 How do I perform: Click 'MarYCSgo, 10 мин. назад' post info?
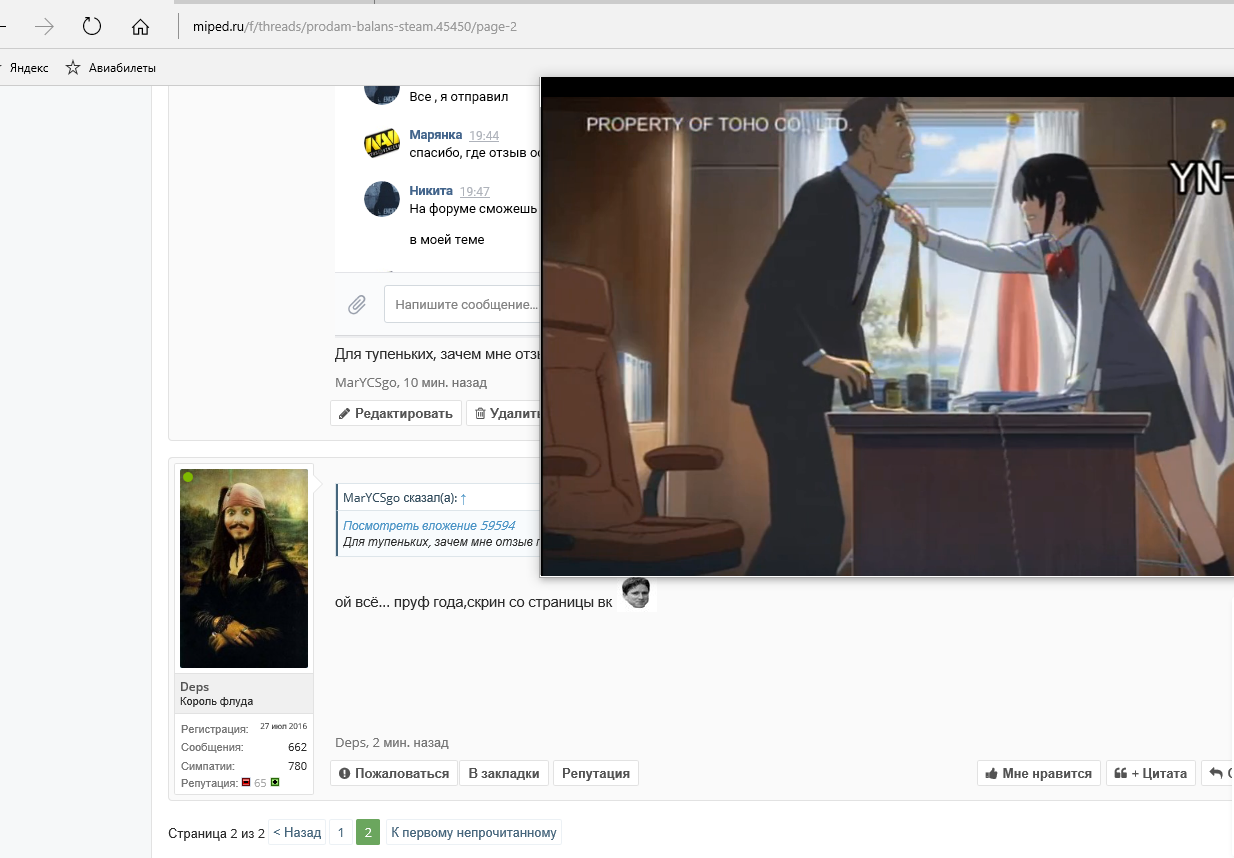(x=411, y=383)
